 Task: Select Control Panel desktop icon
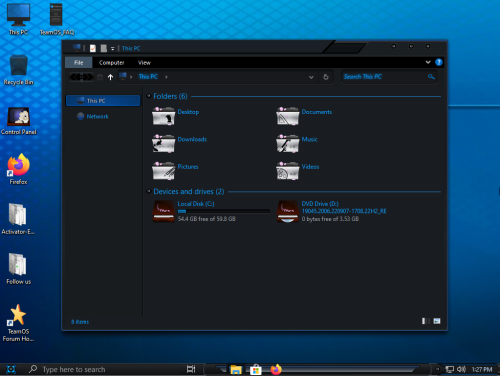[18, 121]
